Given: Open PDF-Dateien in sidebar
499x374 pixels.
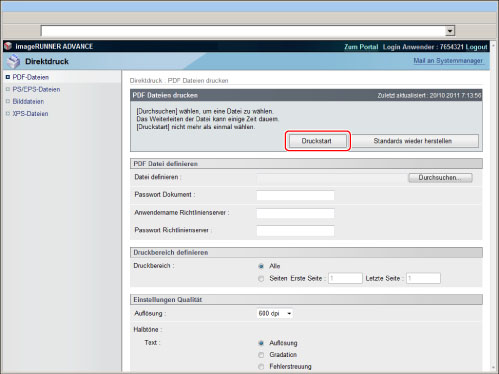Looking at the screenshot, I should (30, 77).
